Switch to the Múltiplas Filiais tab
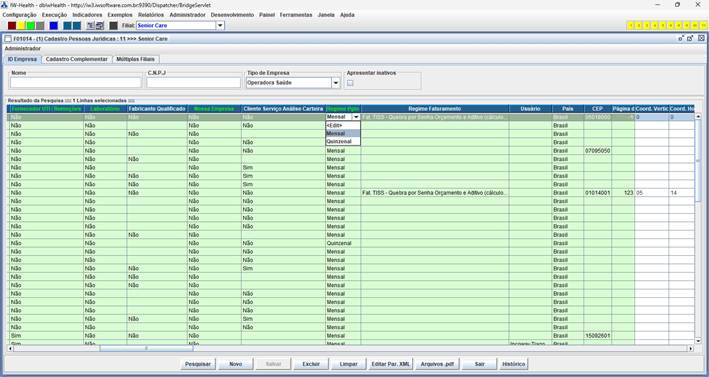 [x=135, y=59]
